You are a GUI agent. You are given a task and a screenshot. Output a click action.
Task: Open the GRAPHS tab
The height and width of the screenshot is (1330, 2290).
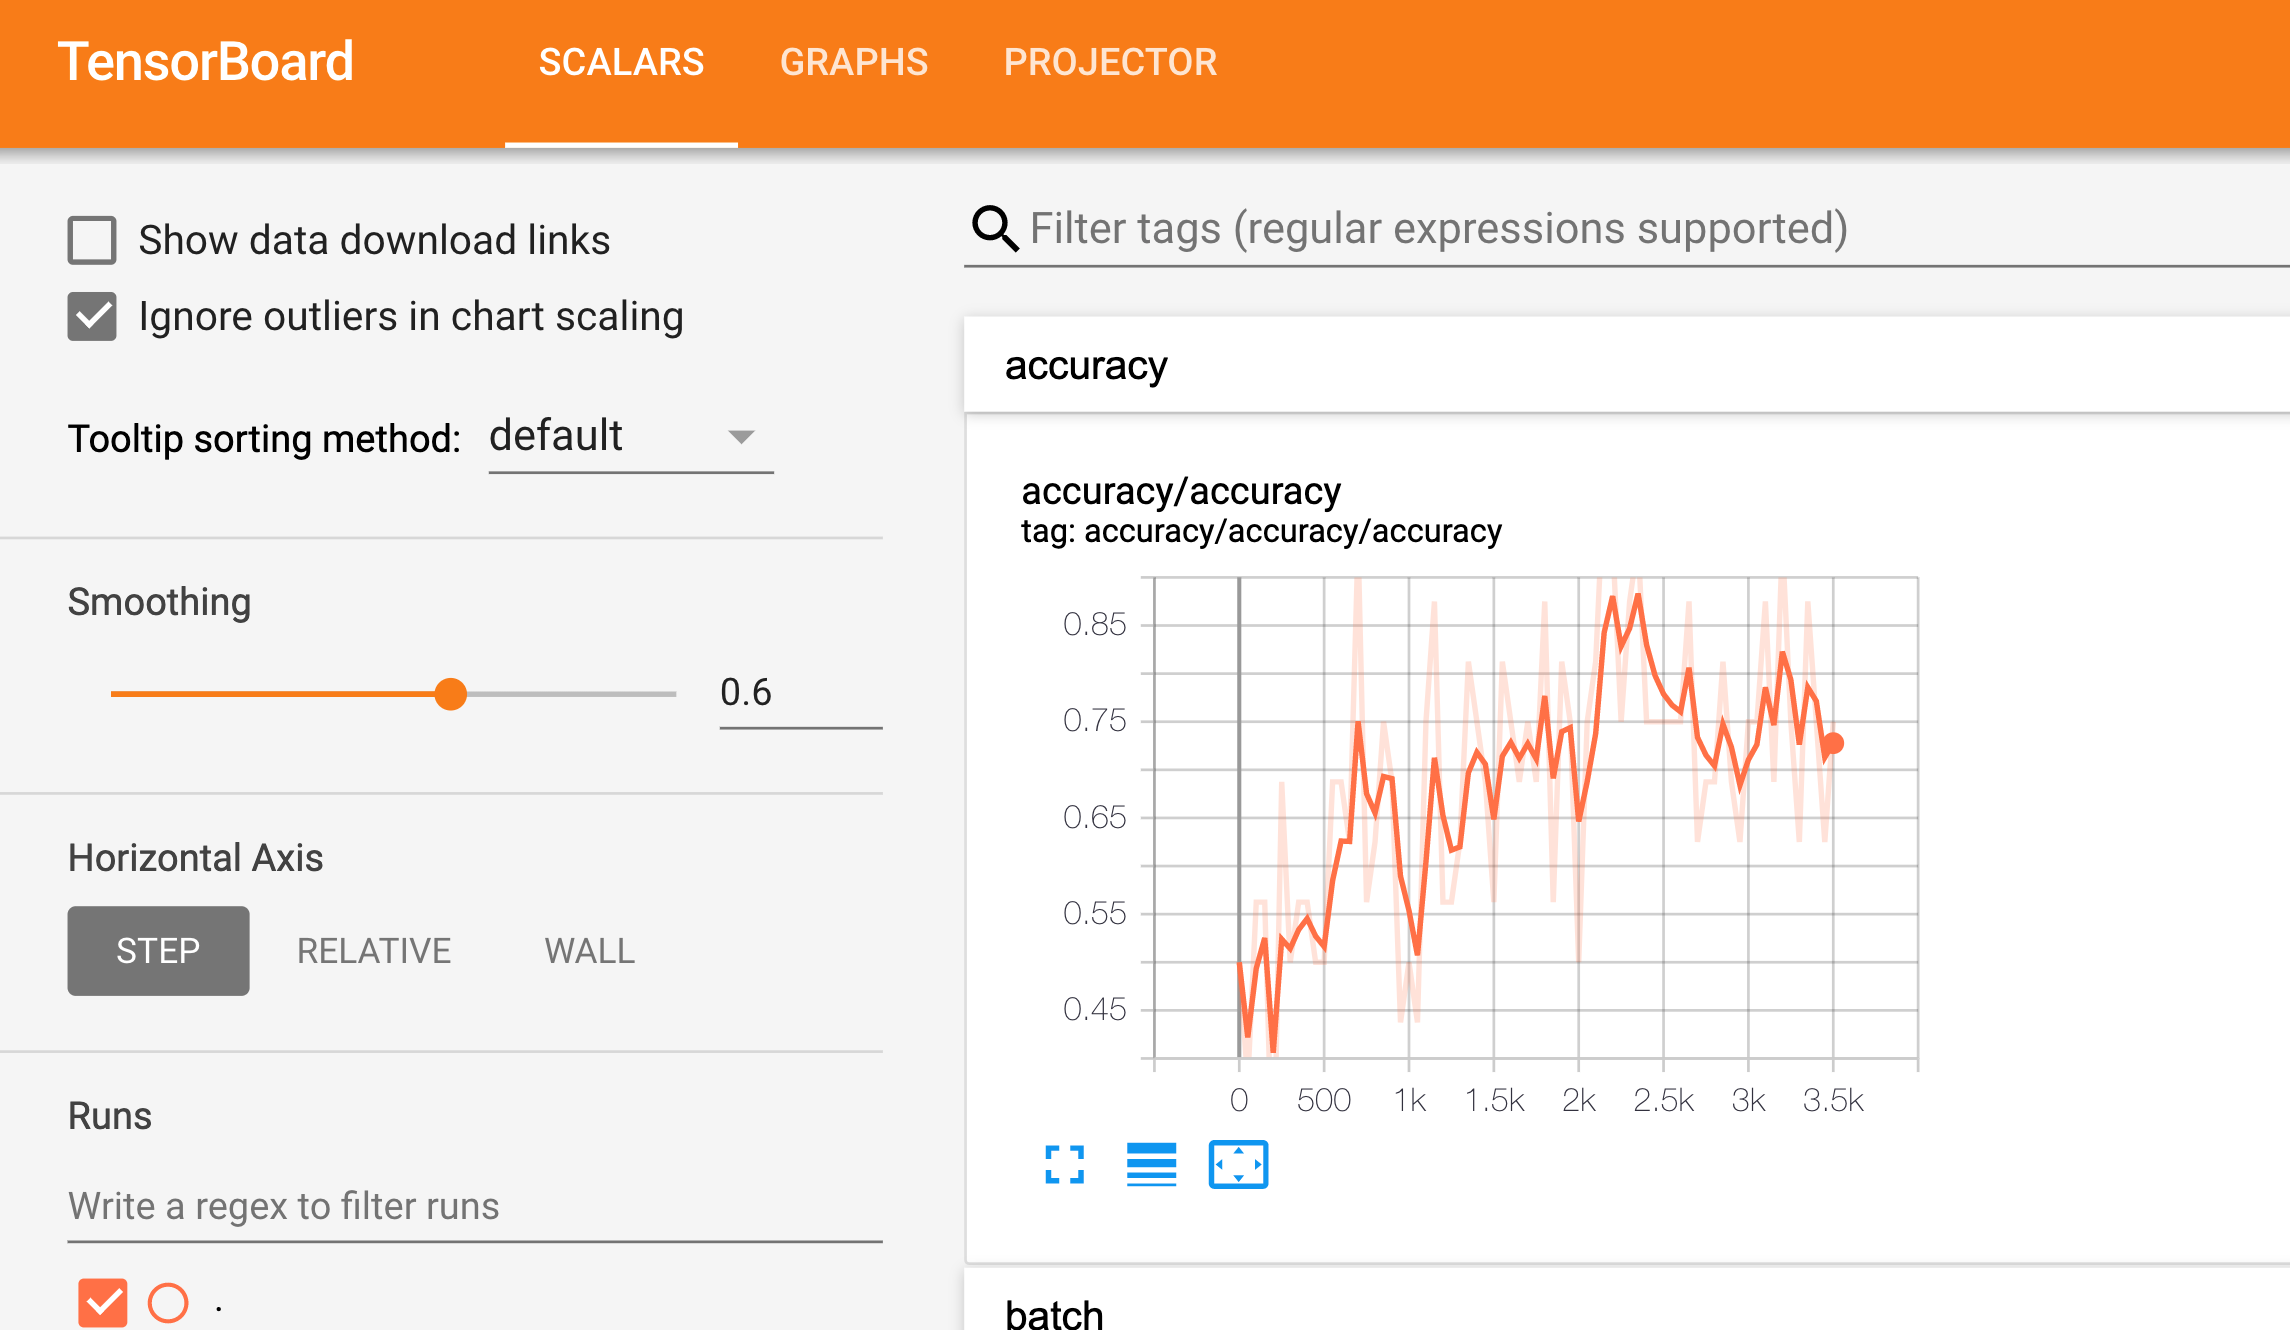click(854, 62)
